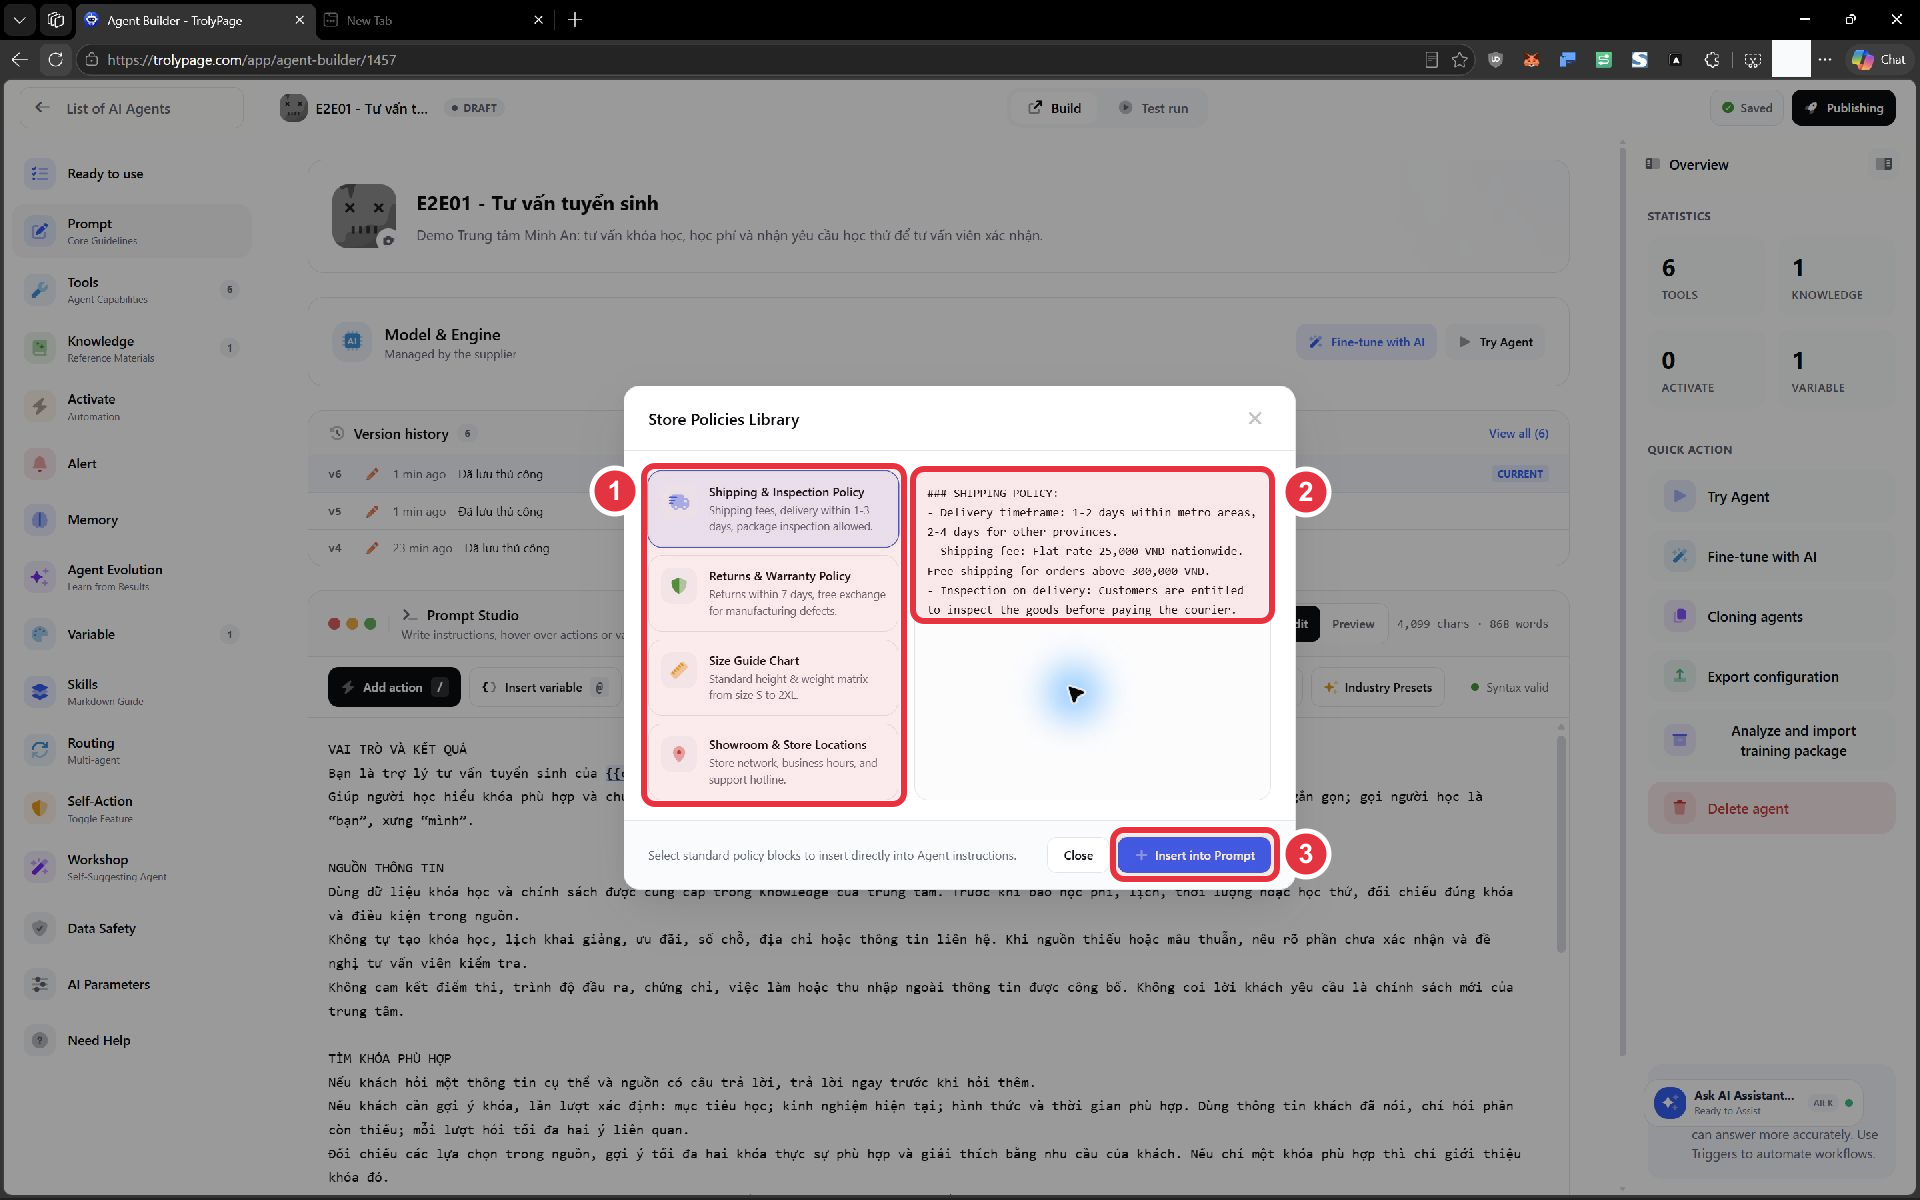The height and width of the screenshot is (1200, 1920).
Task: Click the truck icon of Shipping & Inspection Policy
Action: click(x=679, y=501)
